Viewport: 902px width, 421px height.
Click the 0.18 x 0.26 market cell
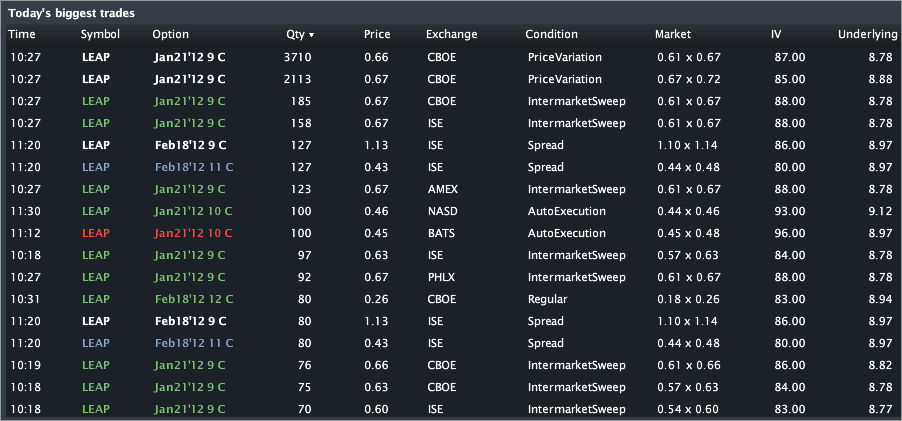(688, 299)
